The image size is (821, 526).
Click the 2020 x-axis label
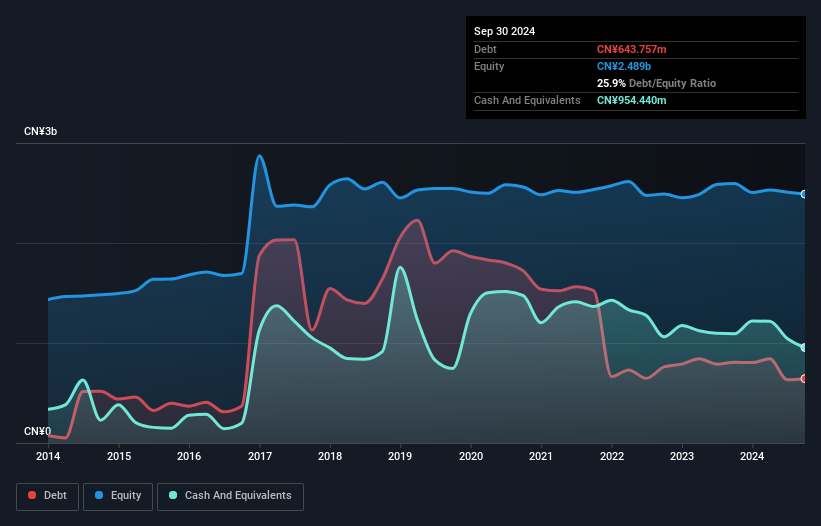[x=471, y=456]
